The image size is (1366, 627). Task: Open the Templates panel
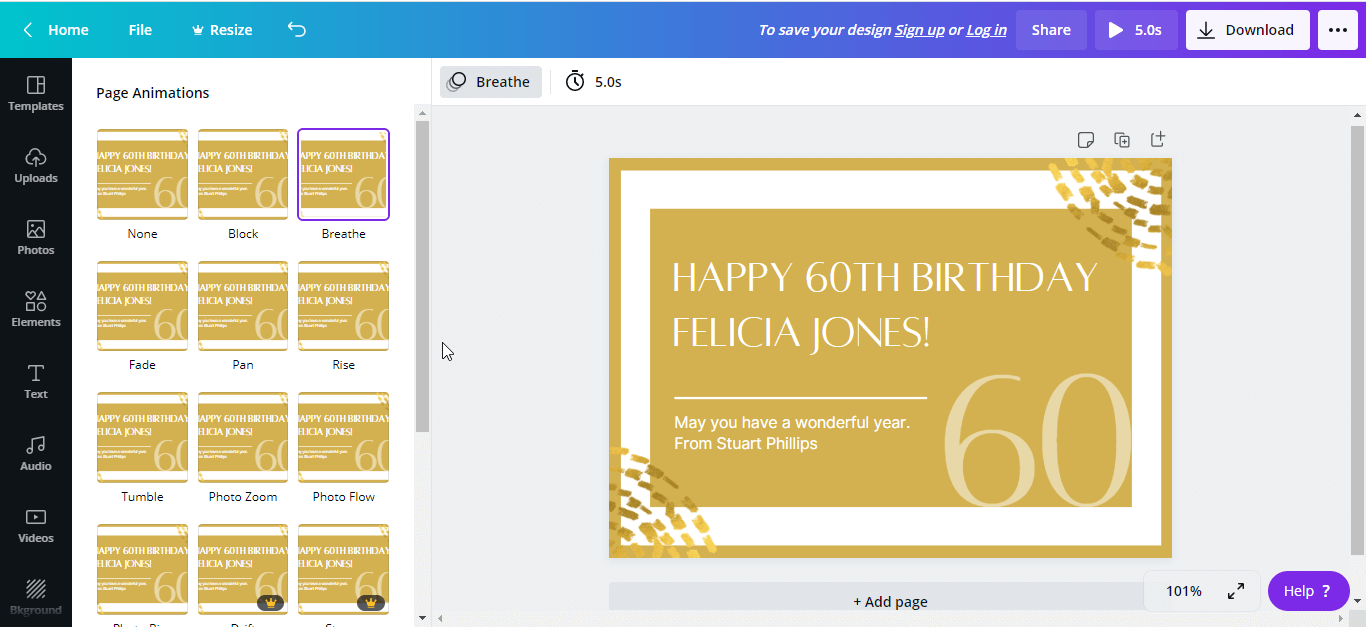(x=36, y=94)
